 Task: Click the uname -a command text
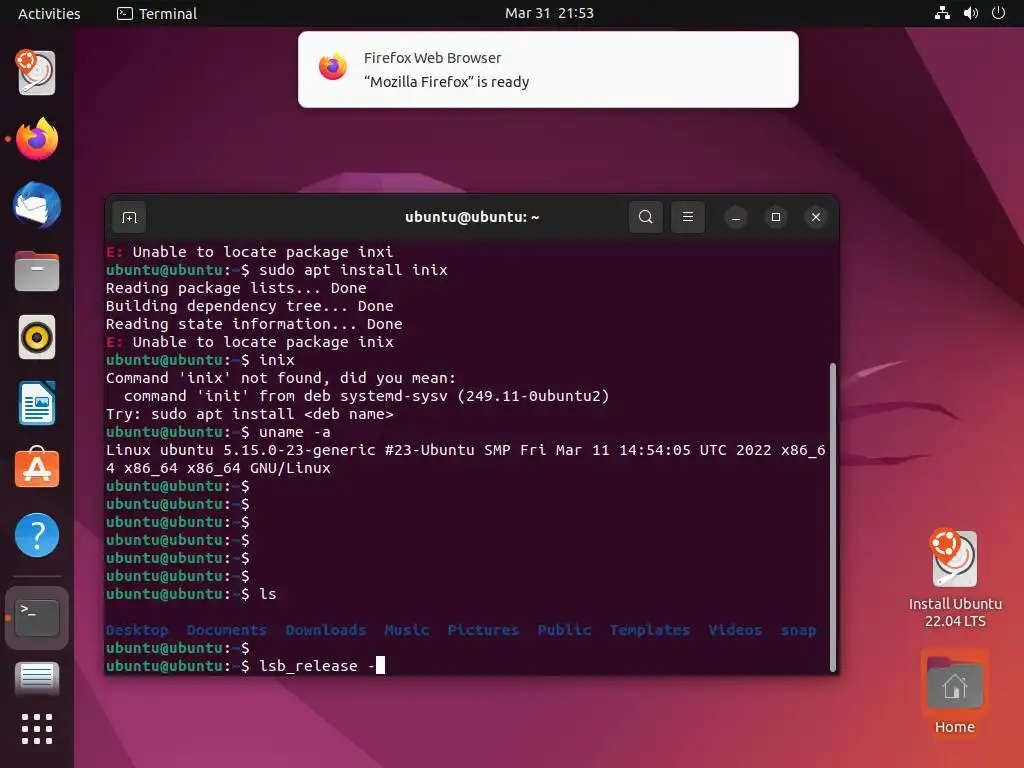point(295,432)
